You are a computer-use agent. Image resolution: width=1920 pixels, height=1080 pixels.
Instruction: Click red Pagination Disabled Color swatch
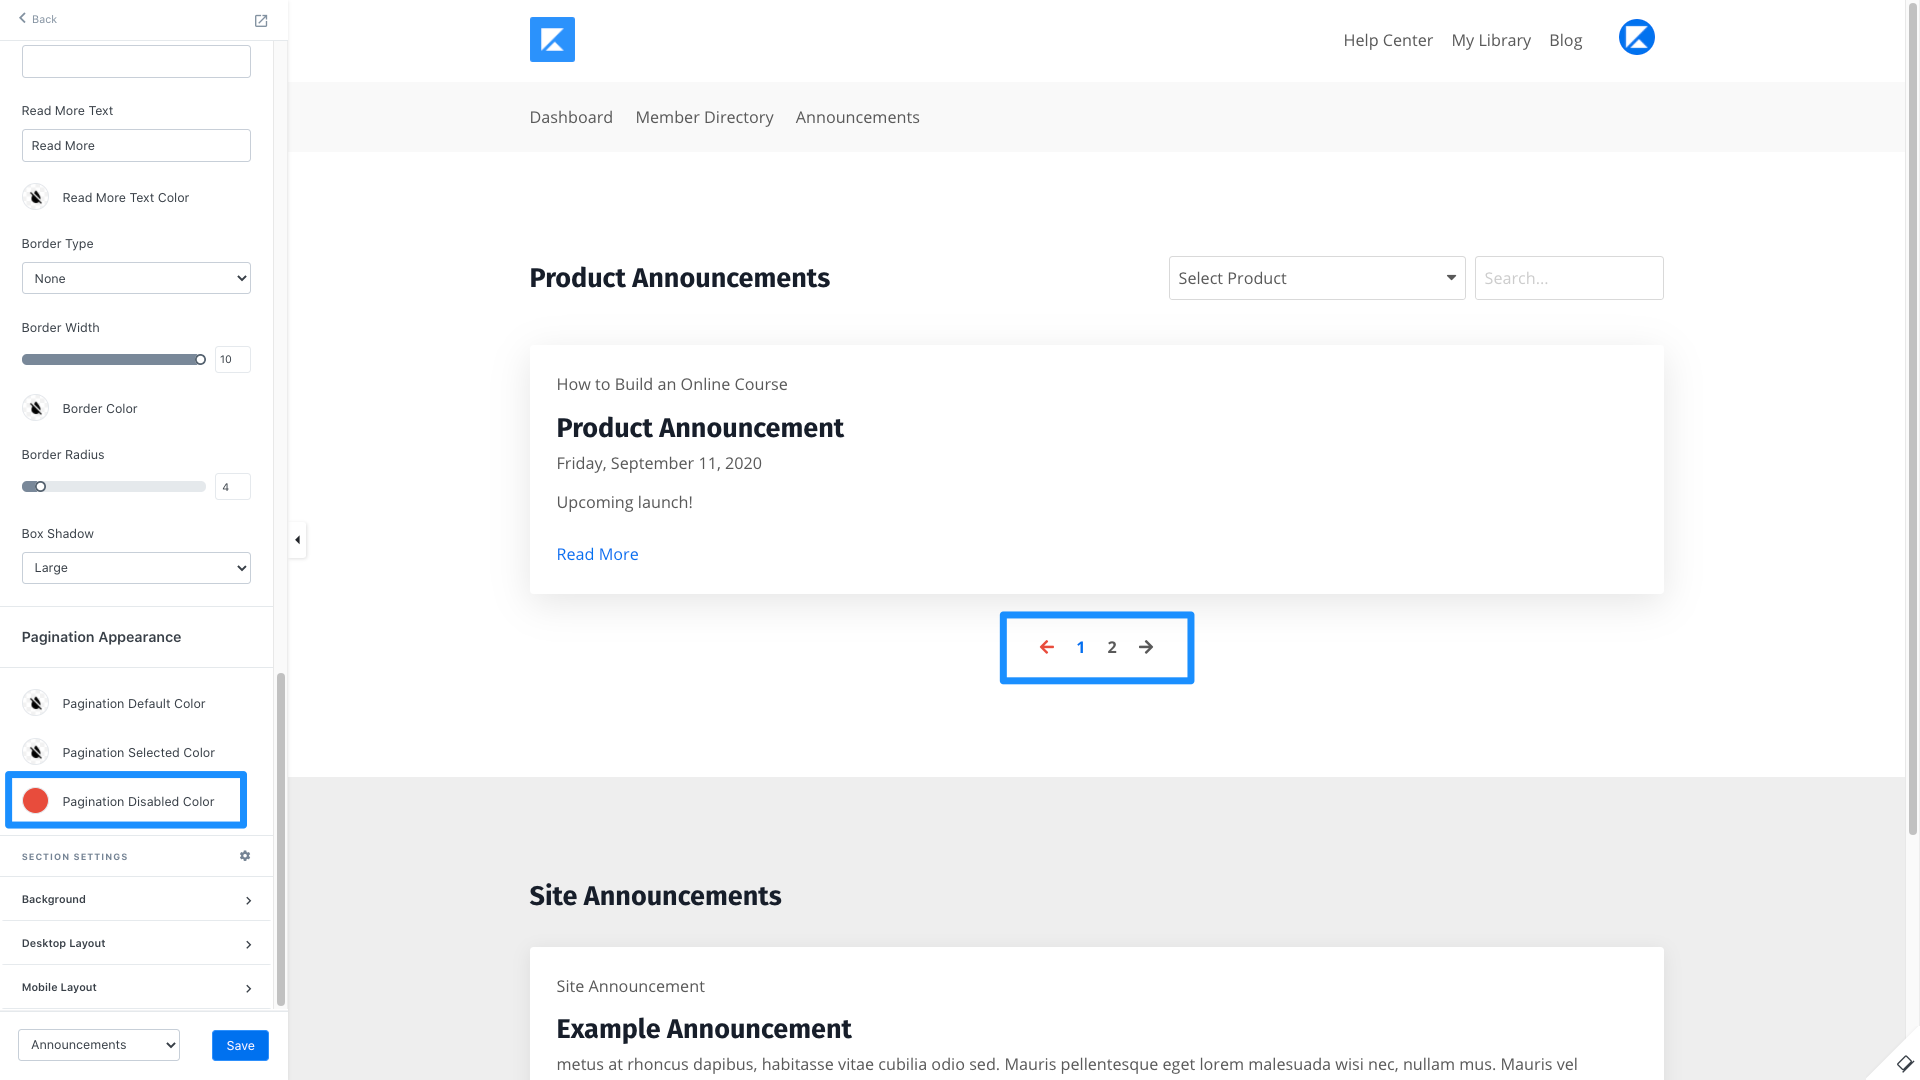pos(36,801)
